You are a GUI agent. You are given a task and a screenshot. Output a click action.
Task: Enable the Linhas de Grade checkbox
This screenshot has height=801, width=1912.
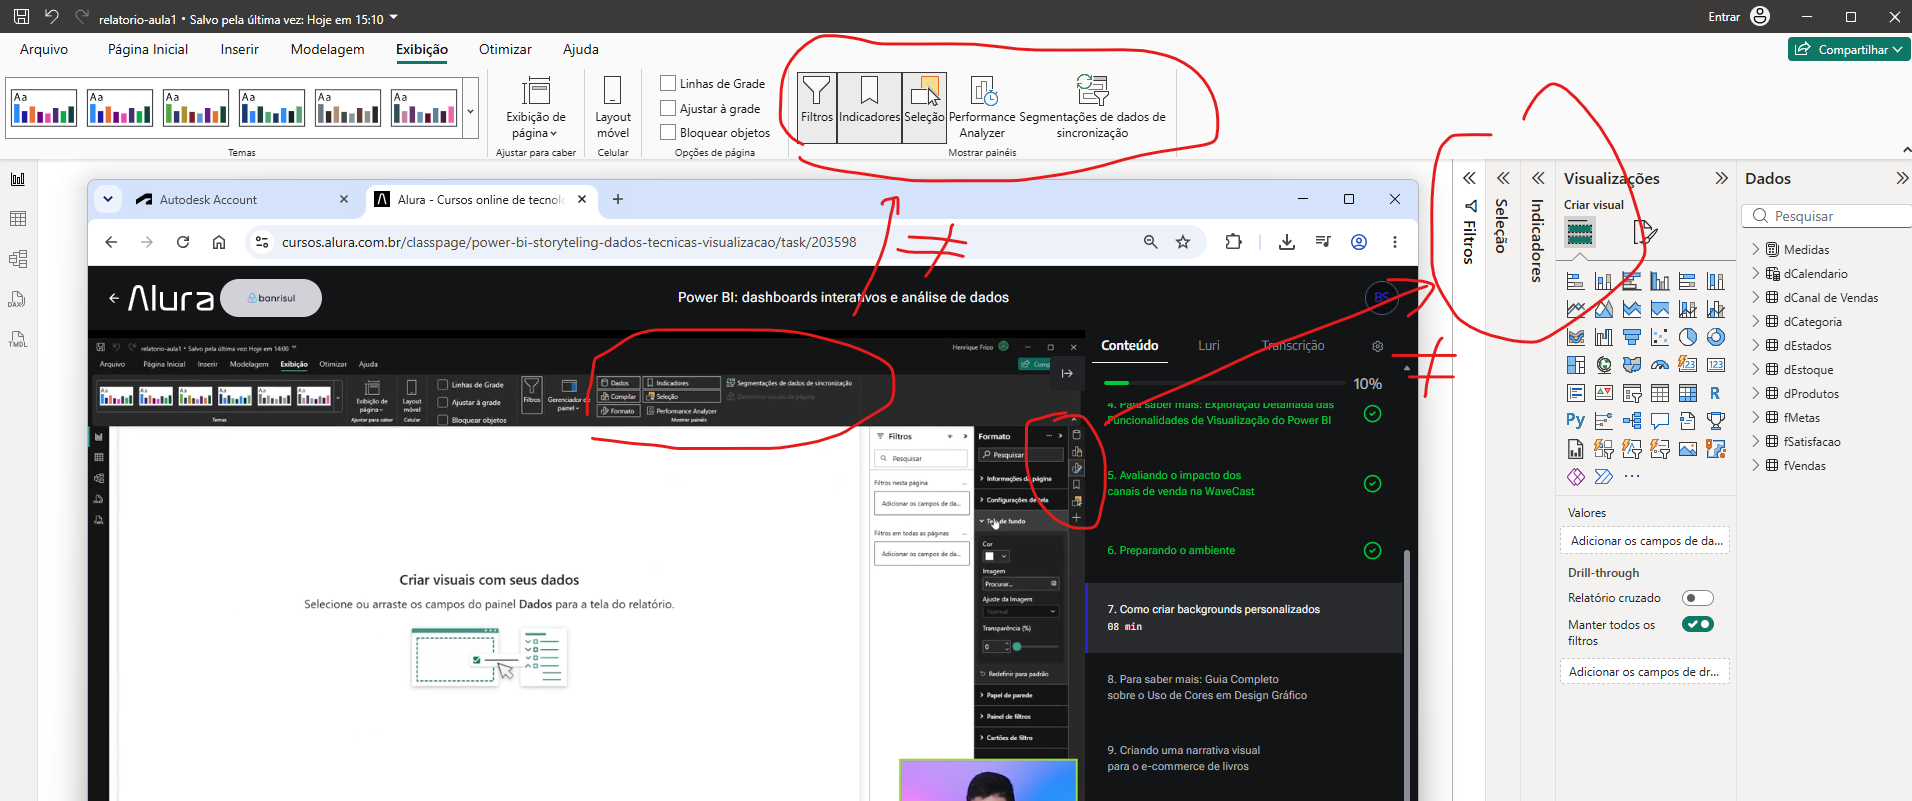point(668,83)
